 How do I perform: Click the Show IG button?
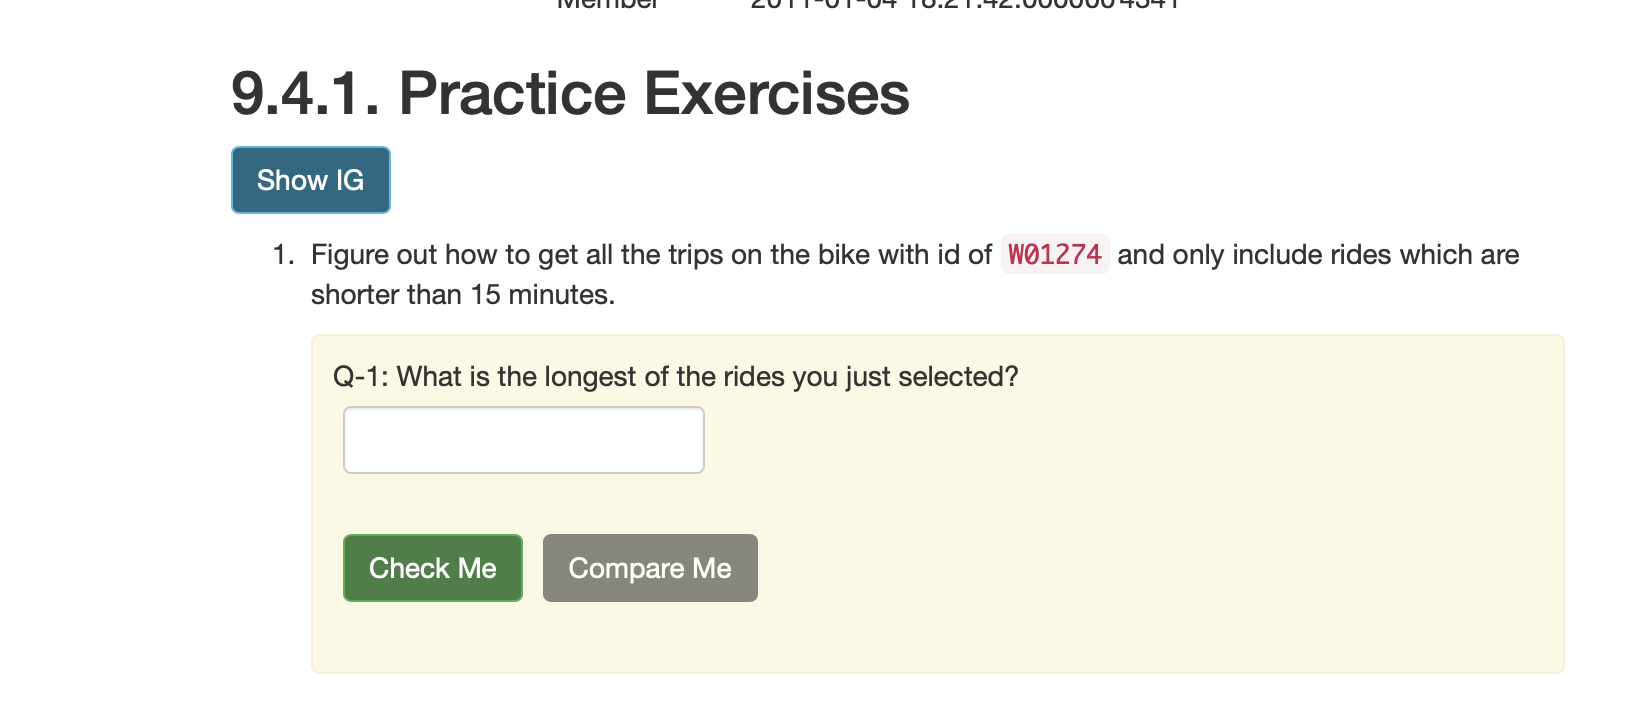(311, 180)
